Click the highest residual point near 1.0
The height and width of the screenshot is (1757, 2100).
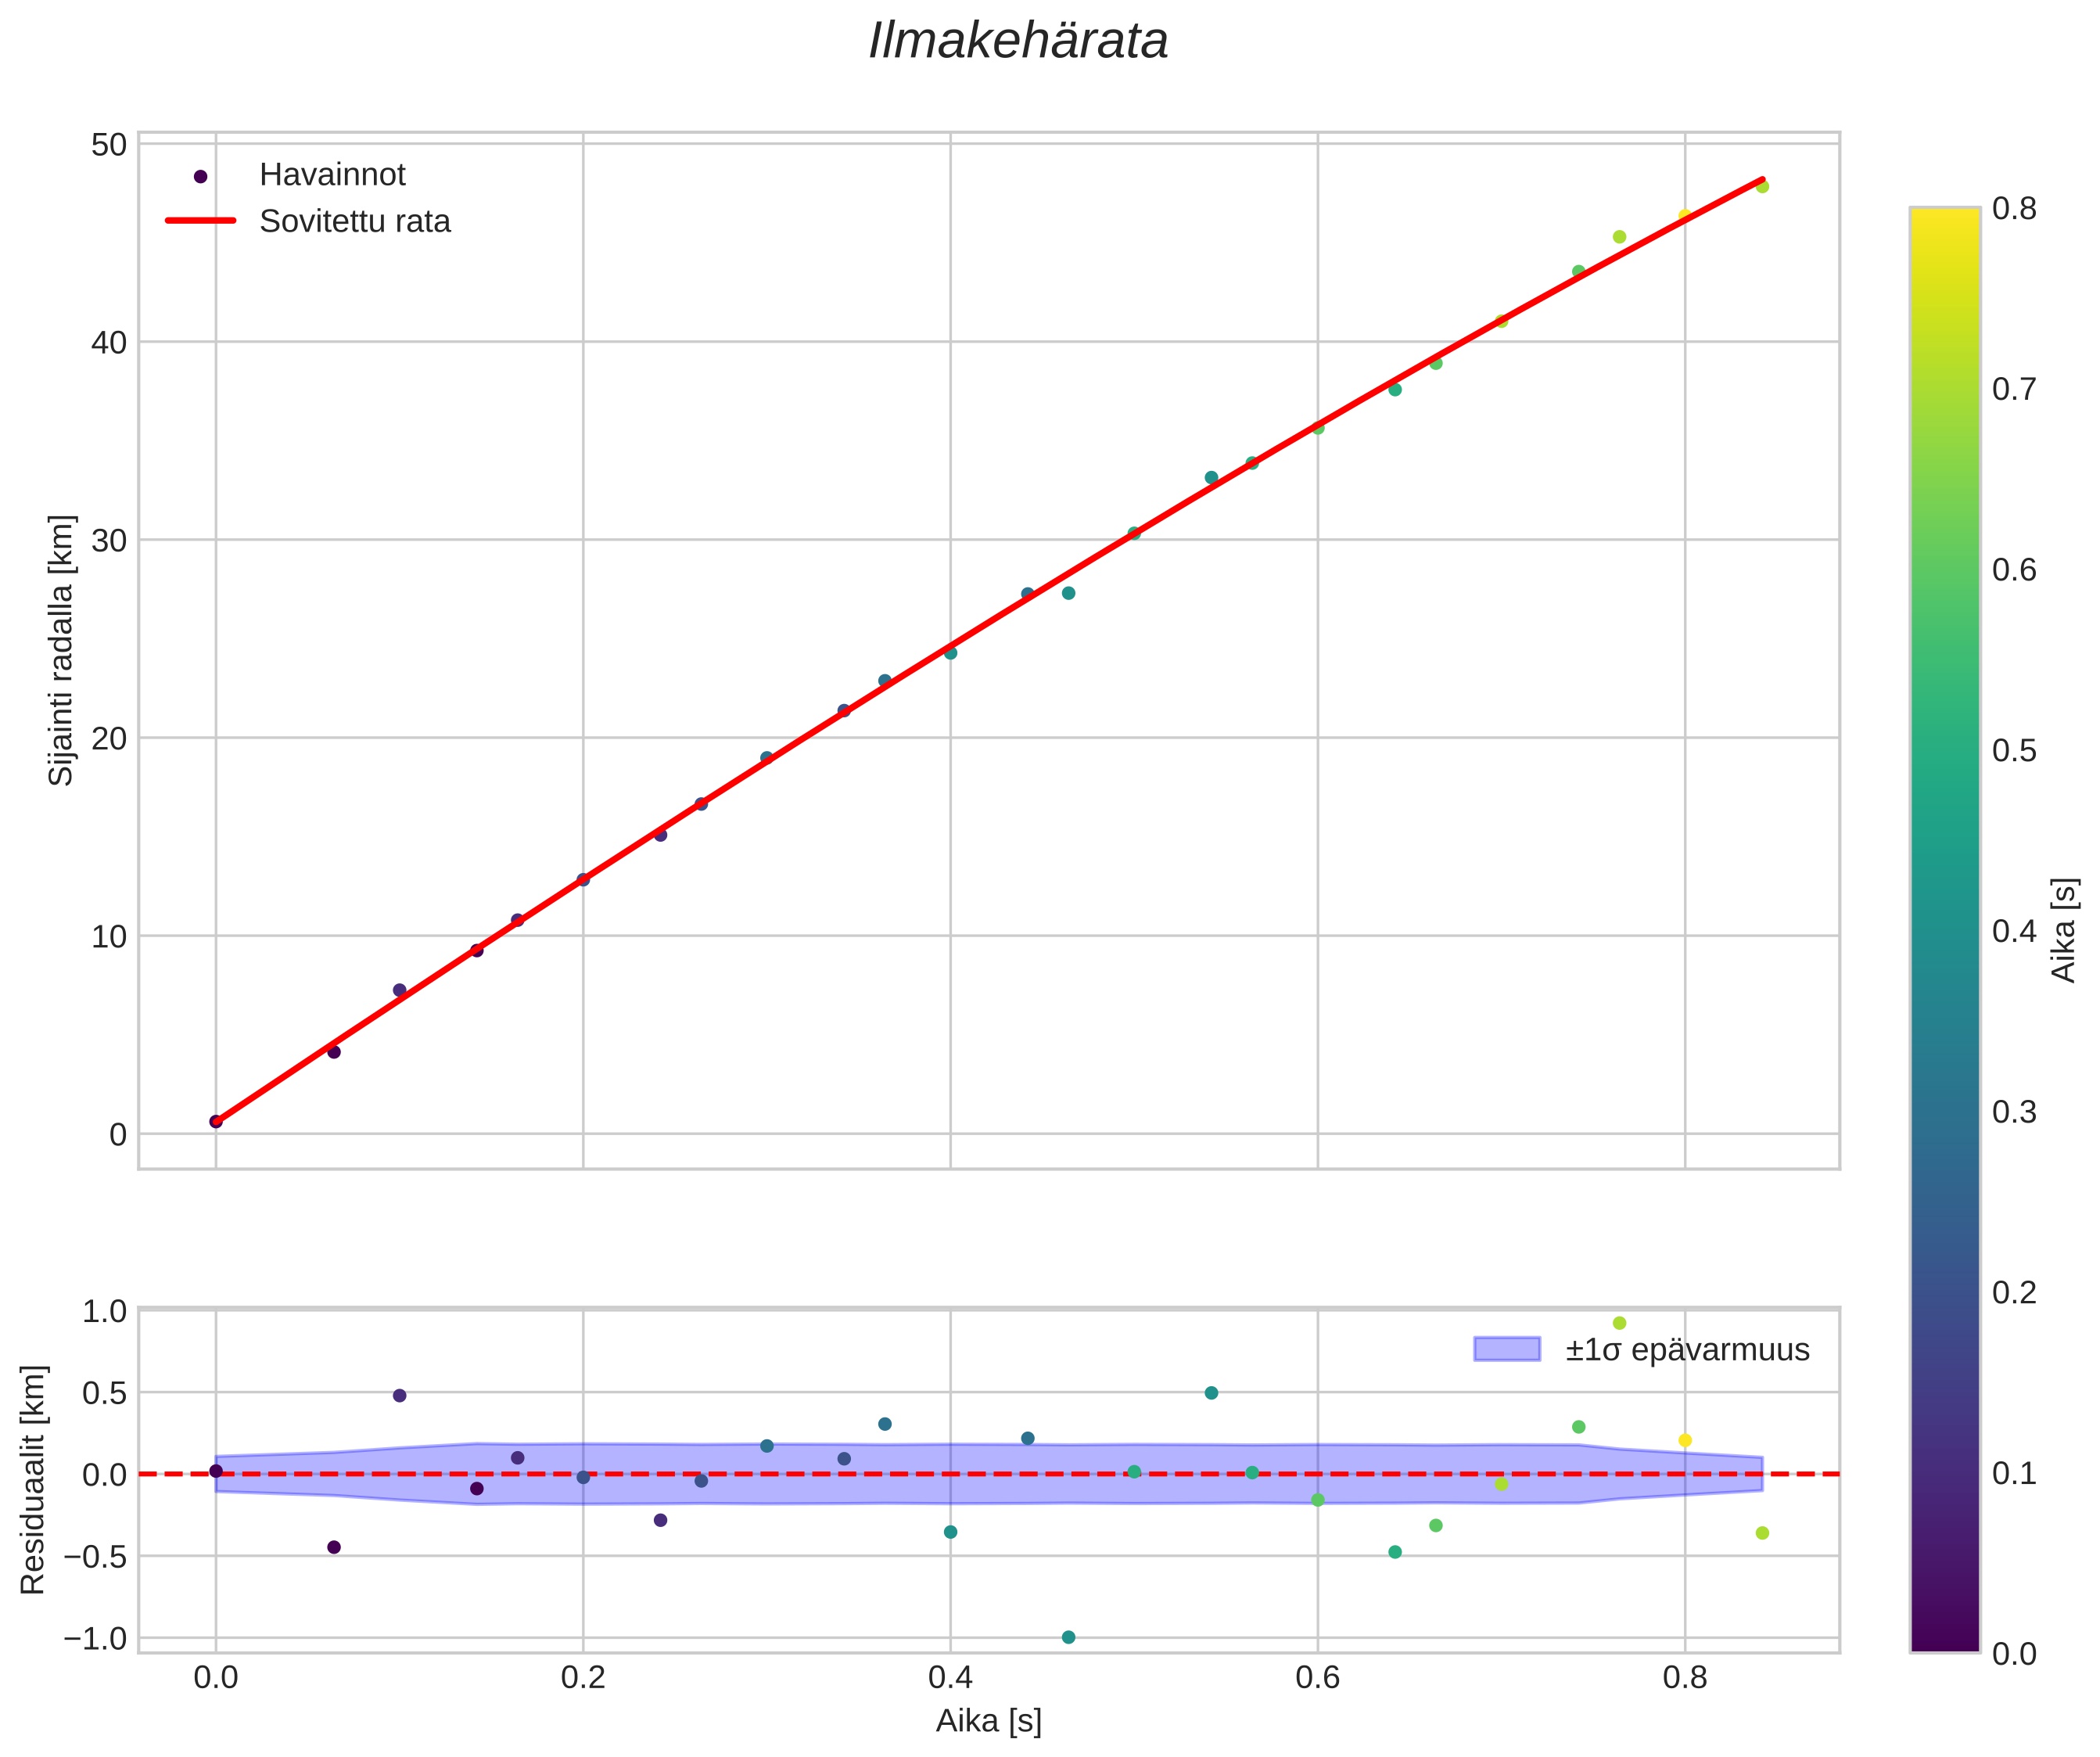1619,1323
